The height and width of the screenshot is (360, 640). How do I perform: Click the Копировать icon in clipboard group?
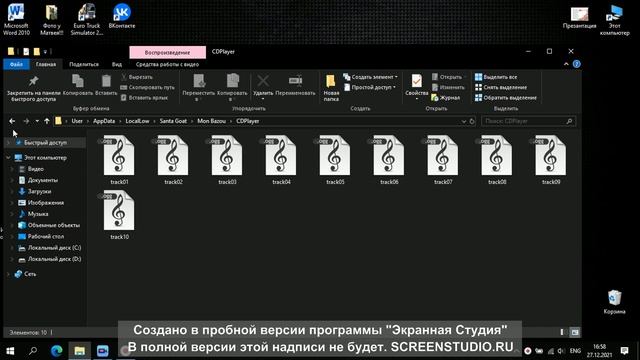[x=78, y=81]
